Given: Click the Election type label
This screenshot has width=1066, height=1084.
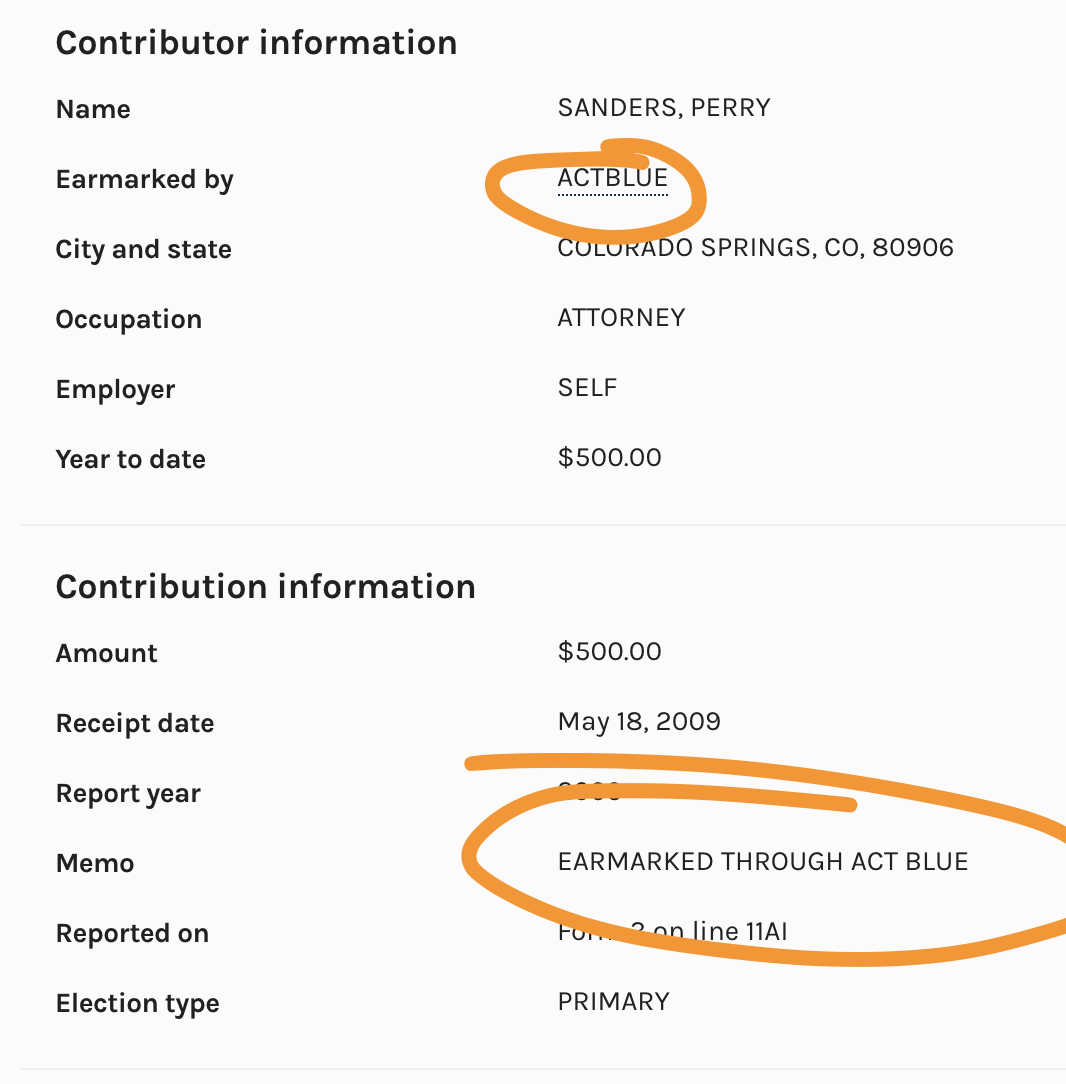Looking at the screenshot, I should 137,1004.
